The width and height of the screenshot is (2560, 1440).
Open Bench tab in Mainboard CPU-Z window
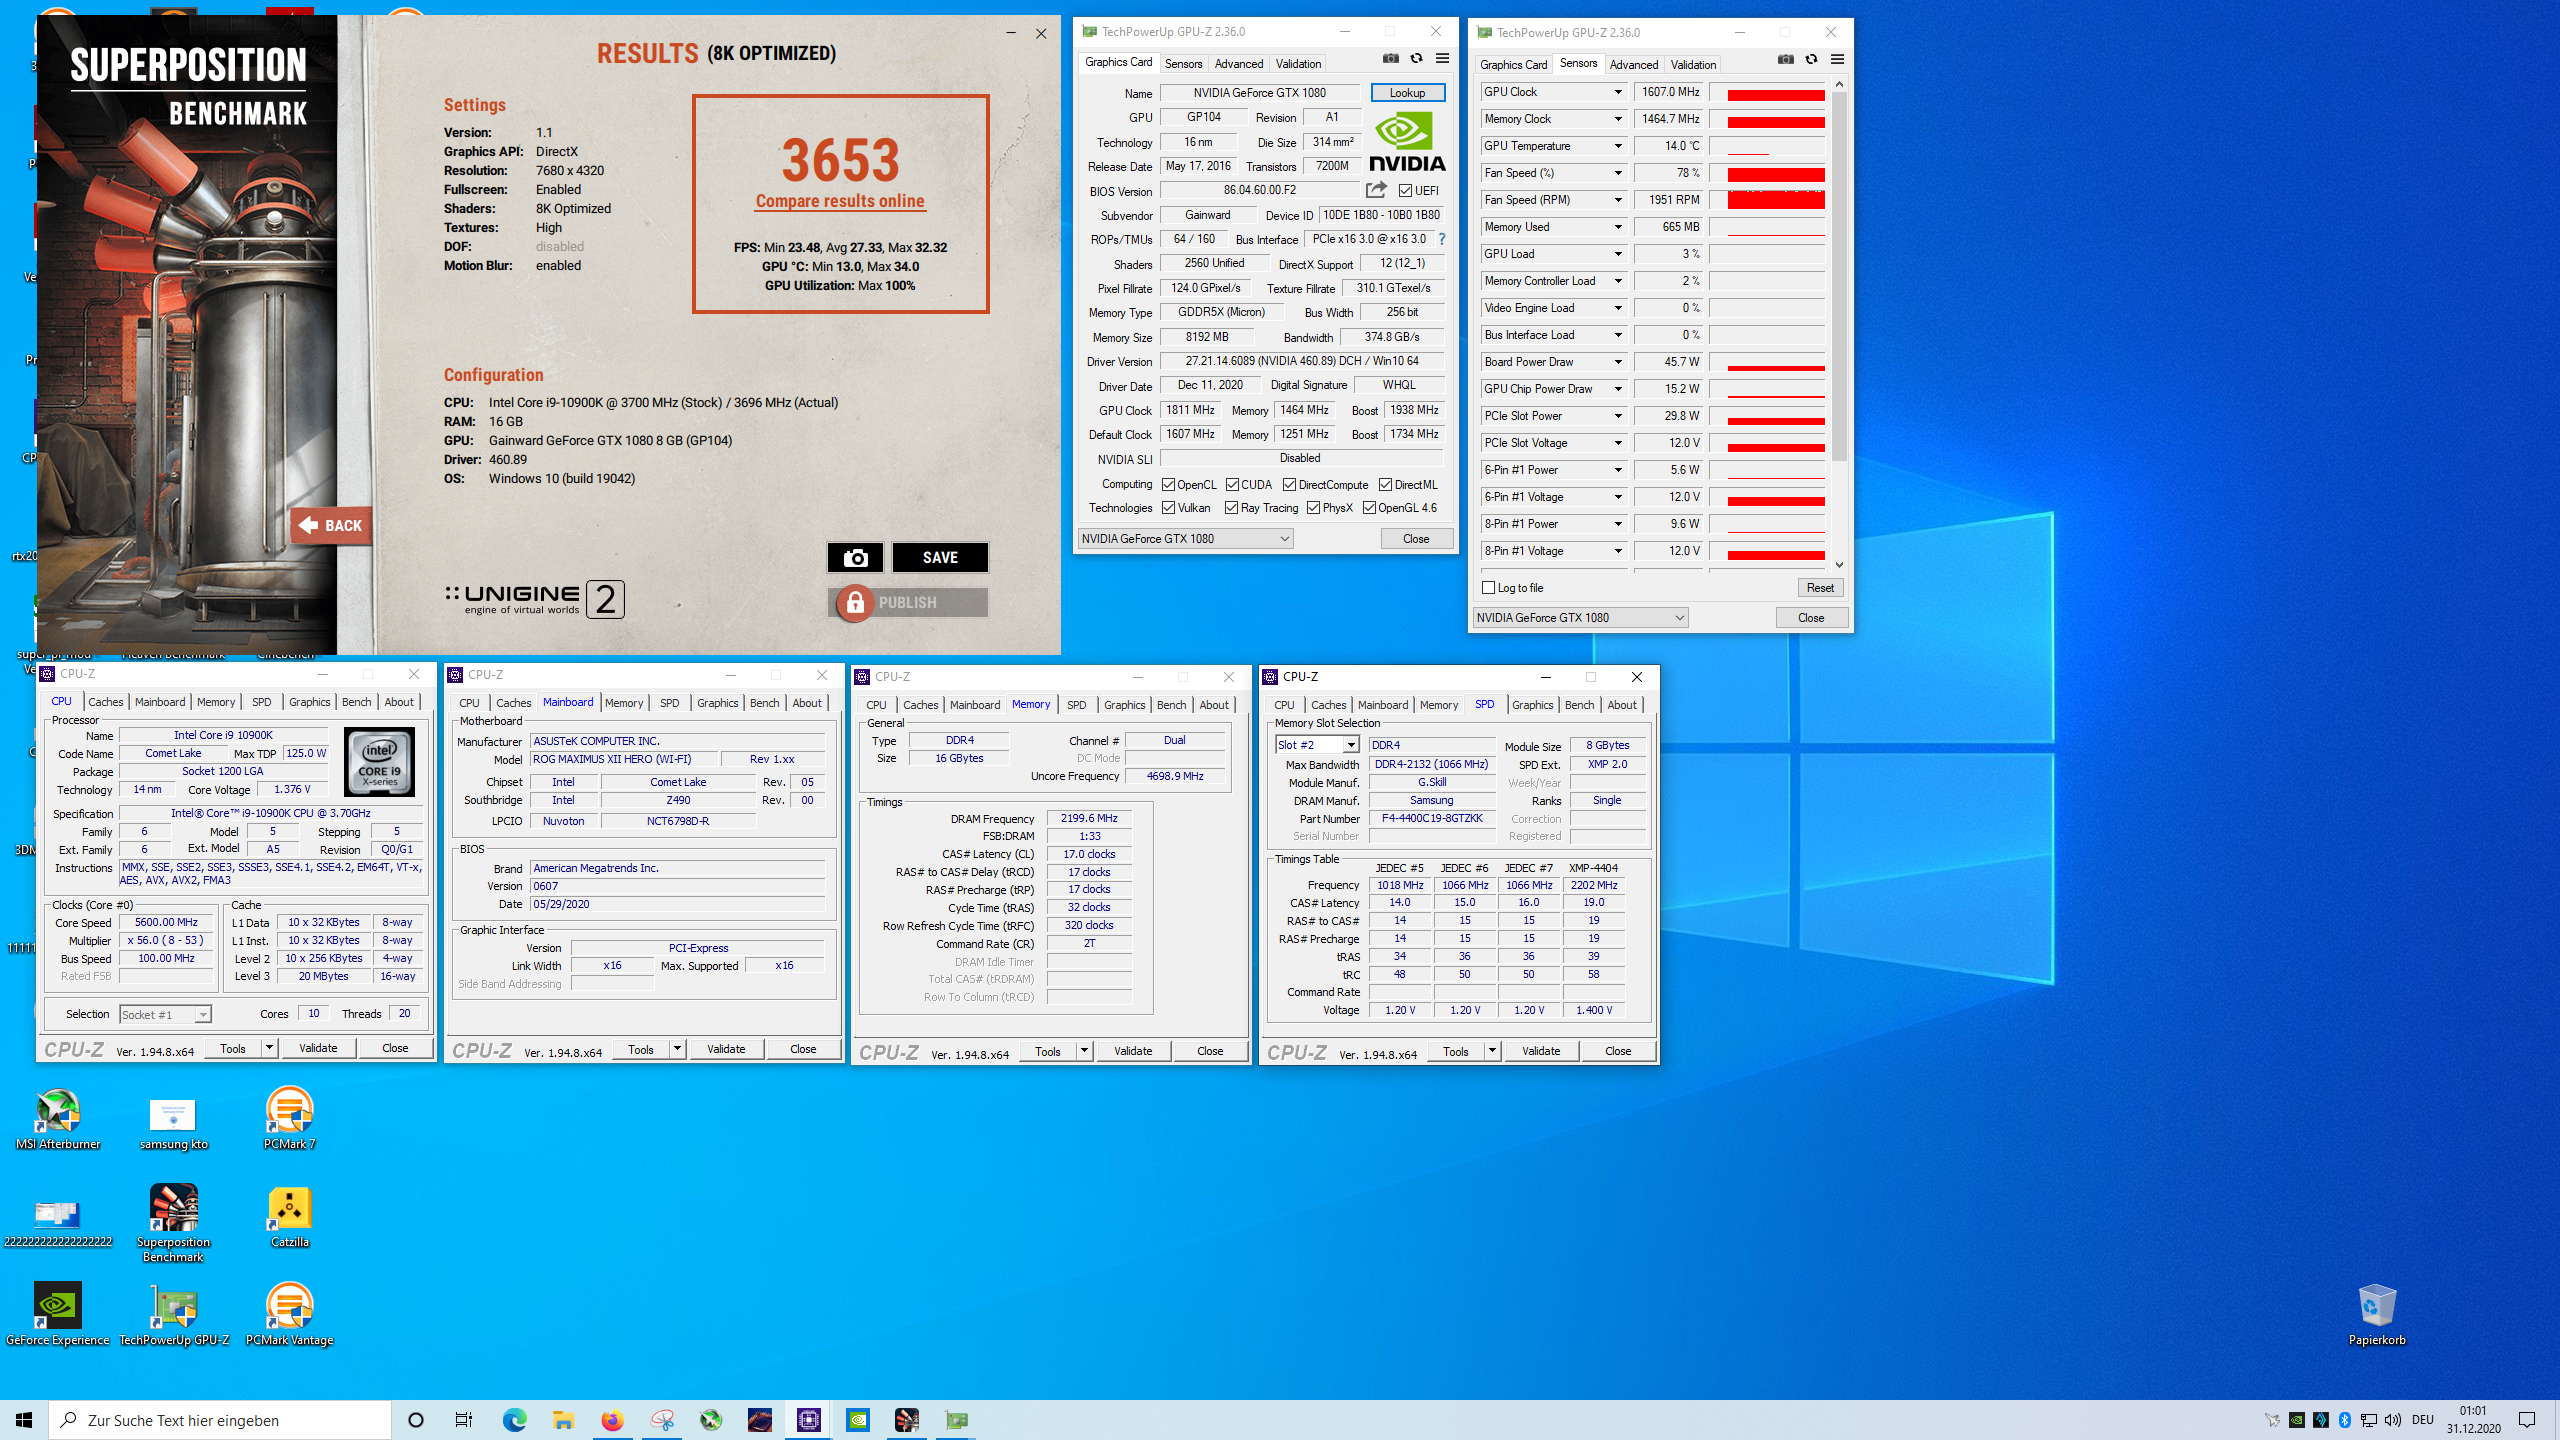point(764,703)
